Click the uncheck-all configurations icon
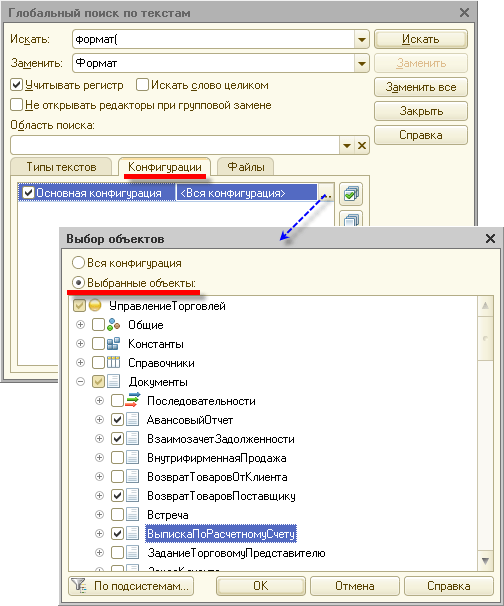Screen dimensions: 504x606 click(x=351, y=219)
